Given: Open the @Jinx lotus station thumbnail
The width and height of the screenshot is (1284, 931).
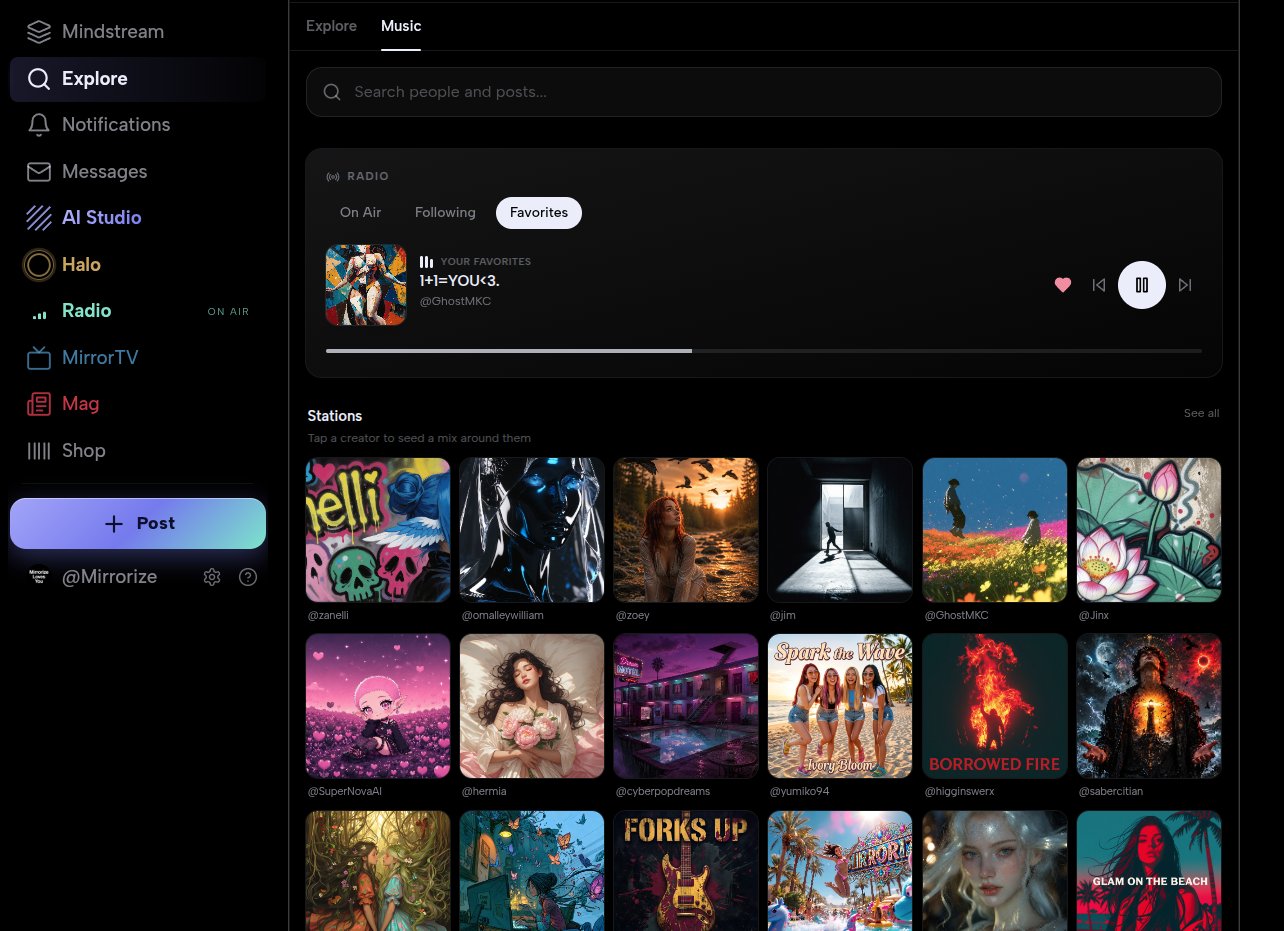Looking at the screenshot, I should (x=1149, y=530).
